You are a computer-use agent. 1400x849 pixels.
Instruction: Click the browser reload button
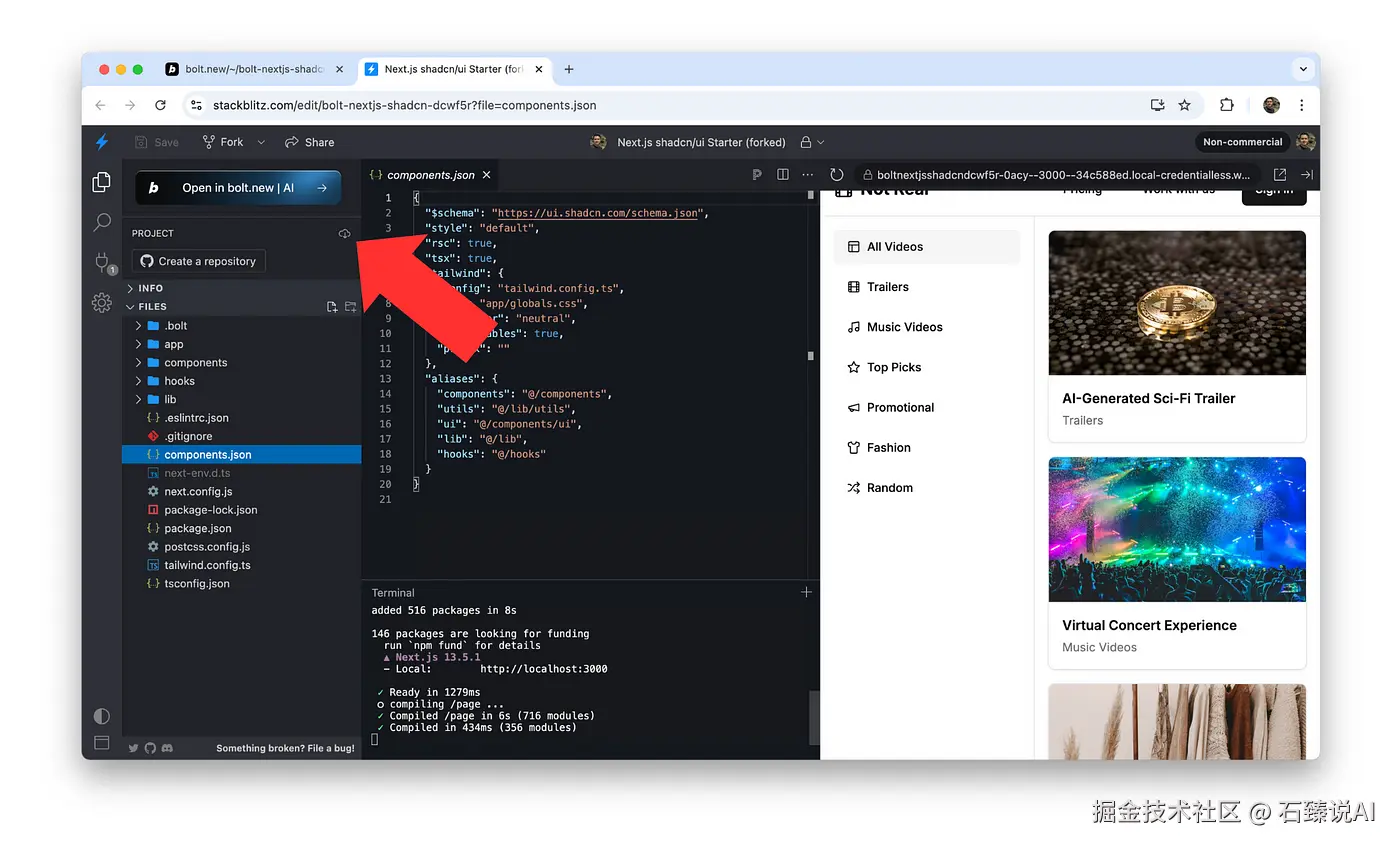pos(160,105)
